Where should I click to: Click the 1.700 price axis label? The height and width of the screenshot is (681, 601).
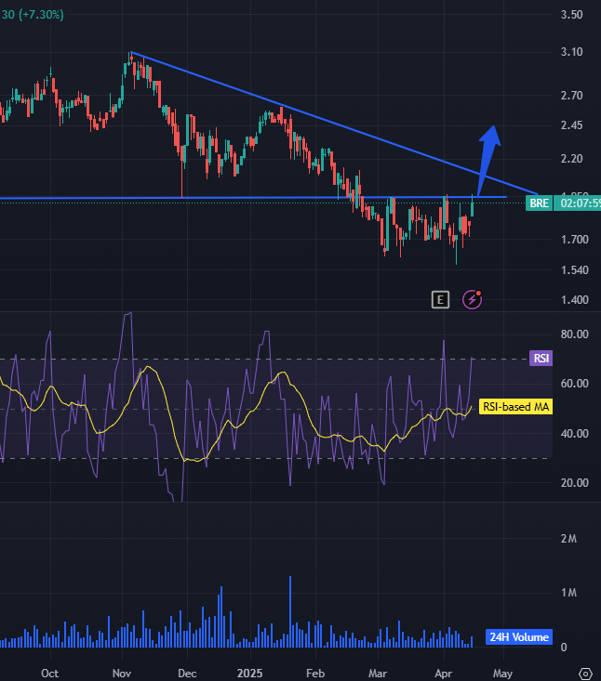[x=575, y=240]
